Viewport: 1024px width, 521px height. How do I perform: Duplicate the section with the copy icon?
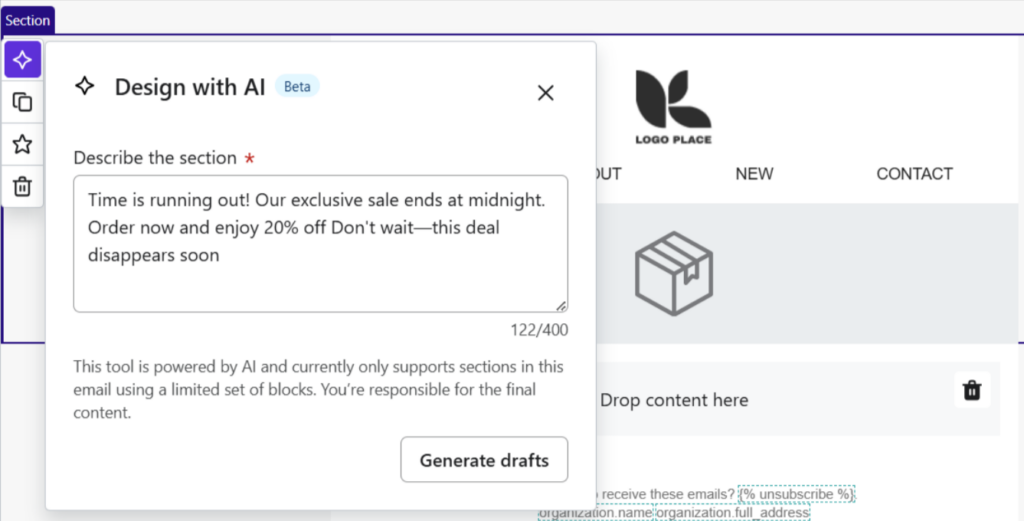tap(23, 103)
